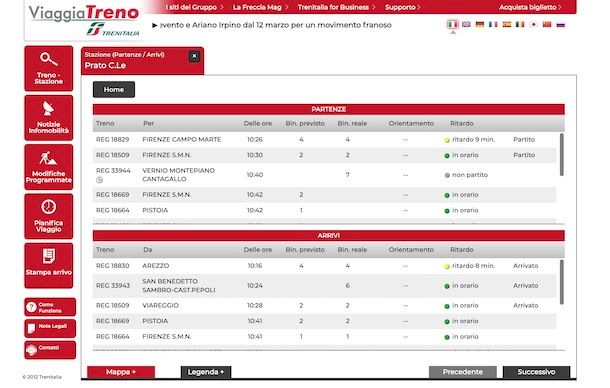Click the 10:40 departure time
The width and height of the screenshot is (610, 388).
255,175
